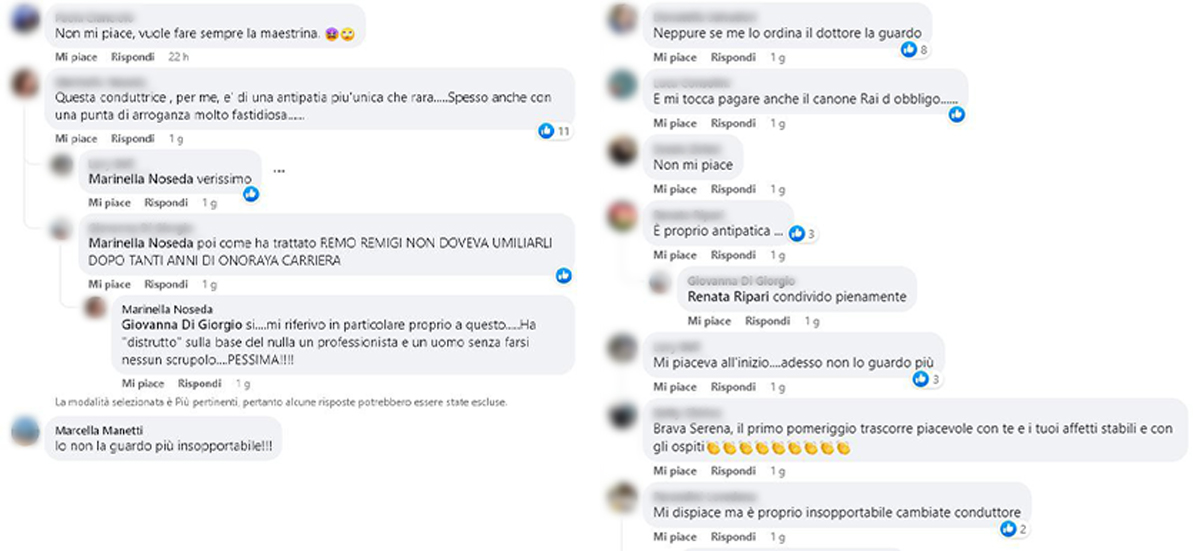The image size is (1200, 551).
Task: Click Mi piace under "vuole fare la maestrina"
Action: tap(76, 57)
